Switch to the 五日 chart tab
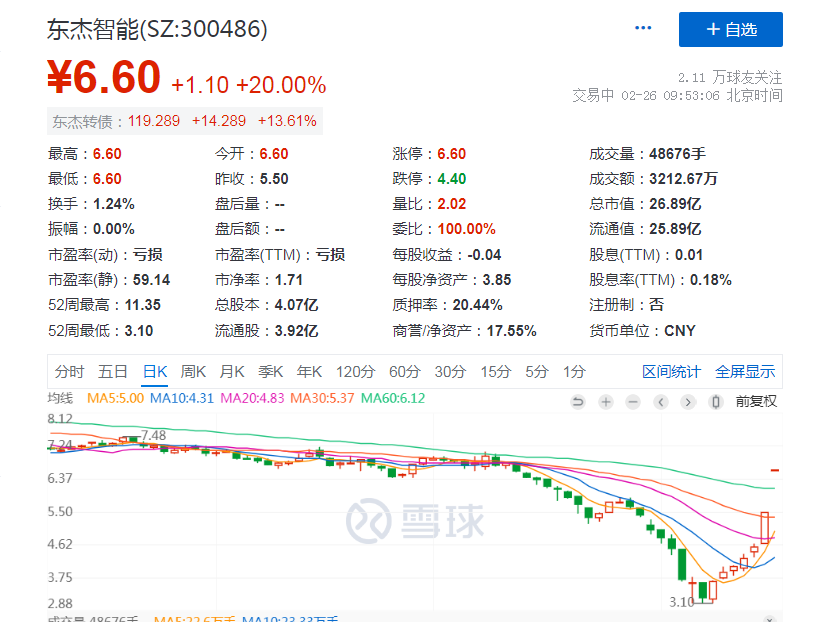This screenshot has height=622, width=816. point(113,372)
